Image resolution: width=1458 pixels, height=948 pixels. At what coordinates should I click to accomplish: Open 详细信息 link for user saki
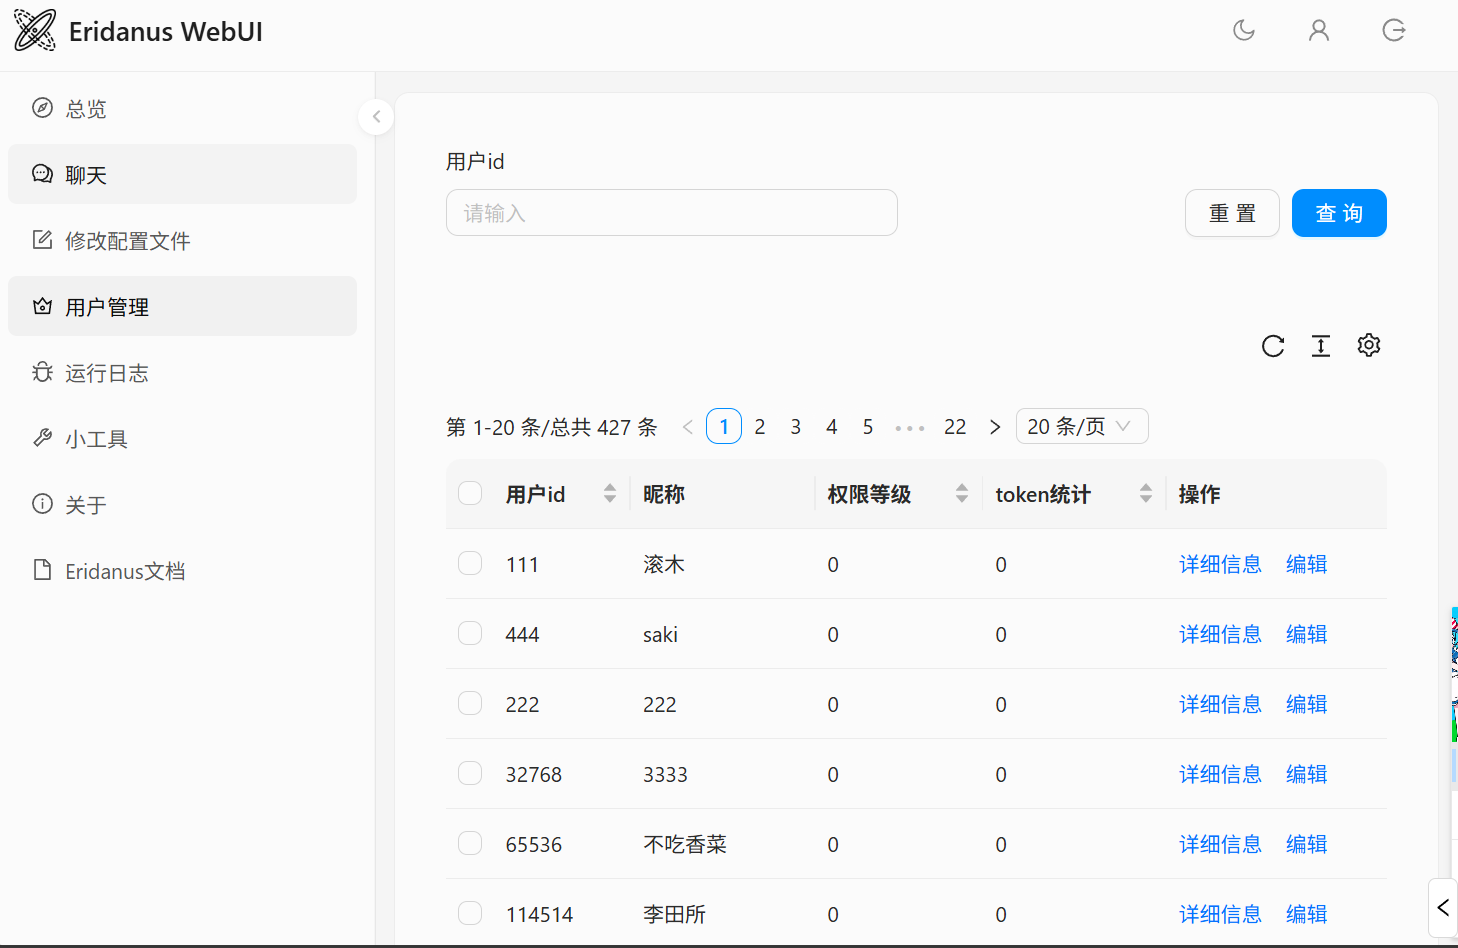click(1220, 634)
